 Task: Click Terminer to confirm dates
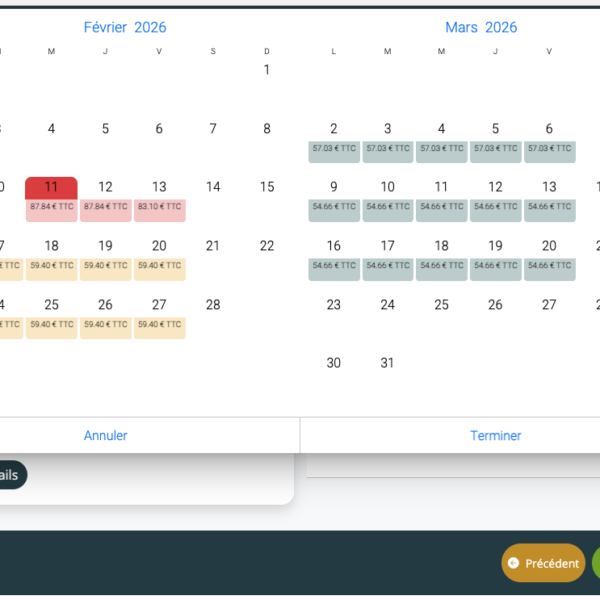click(495, 435)
